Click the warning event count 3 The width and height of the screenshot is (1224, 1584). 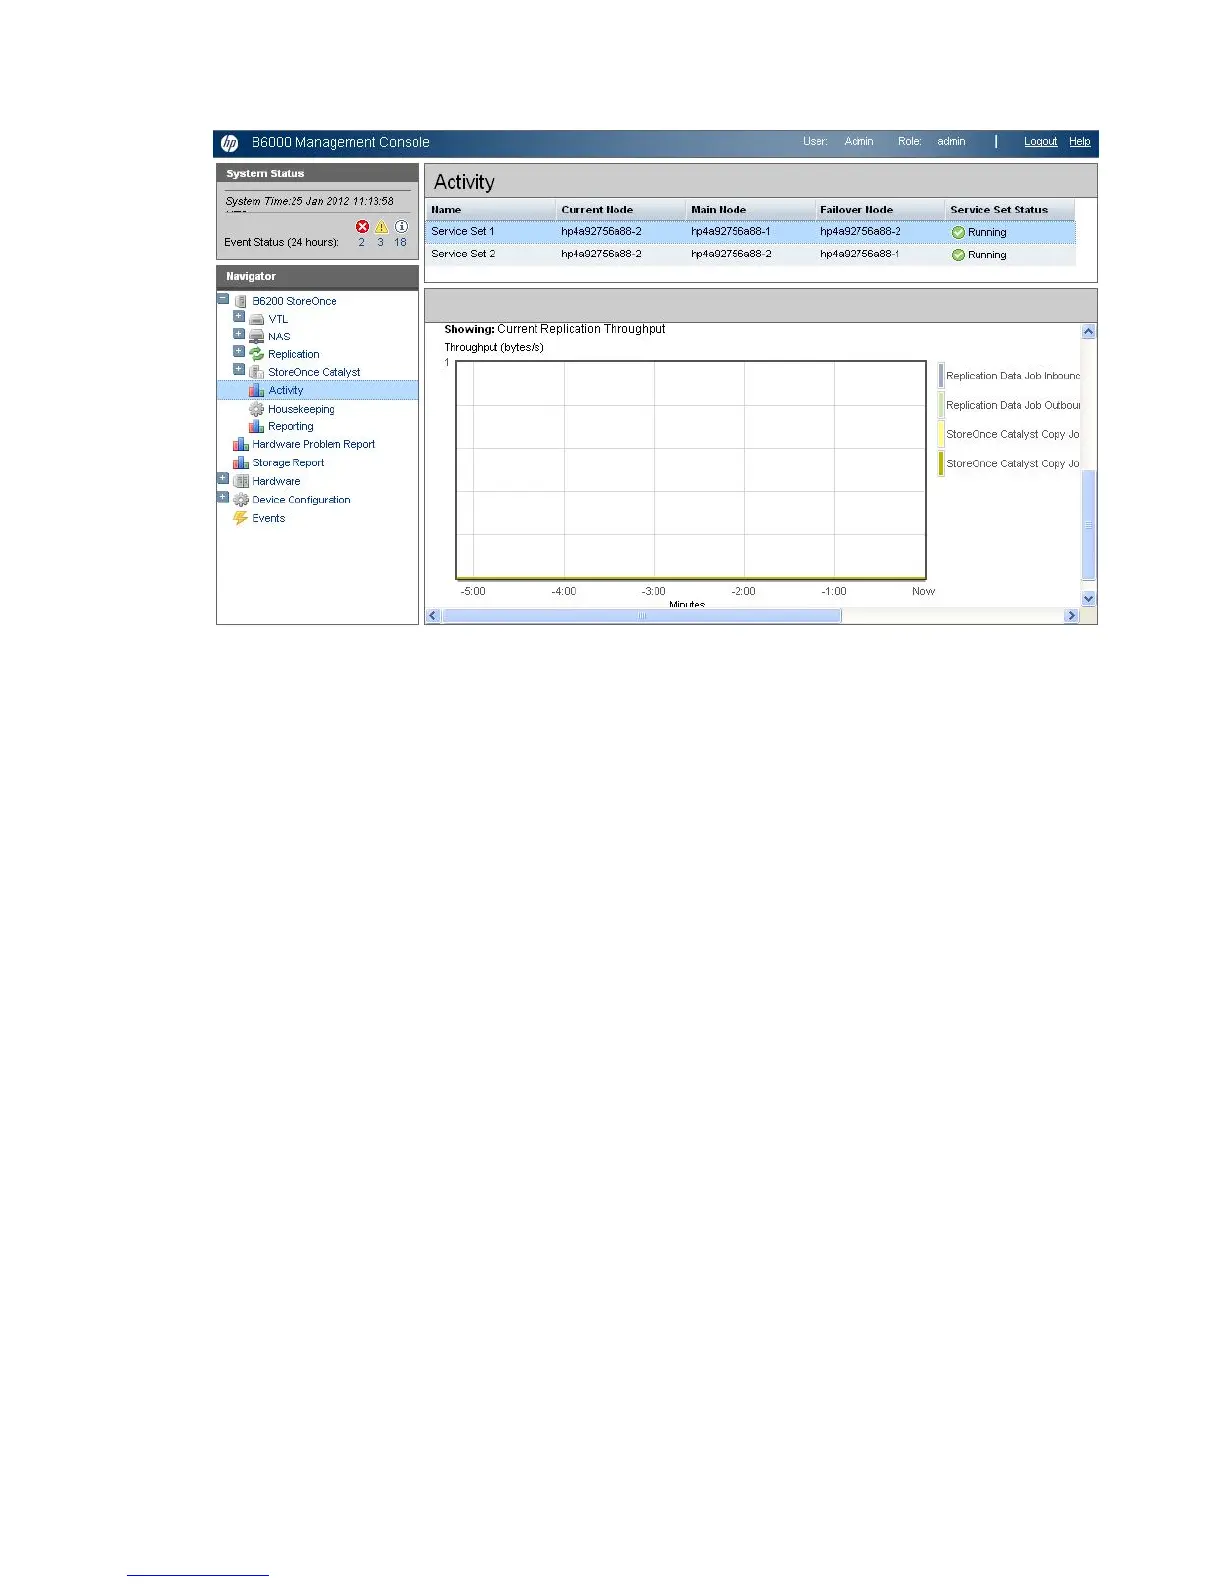381,242
